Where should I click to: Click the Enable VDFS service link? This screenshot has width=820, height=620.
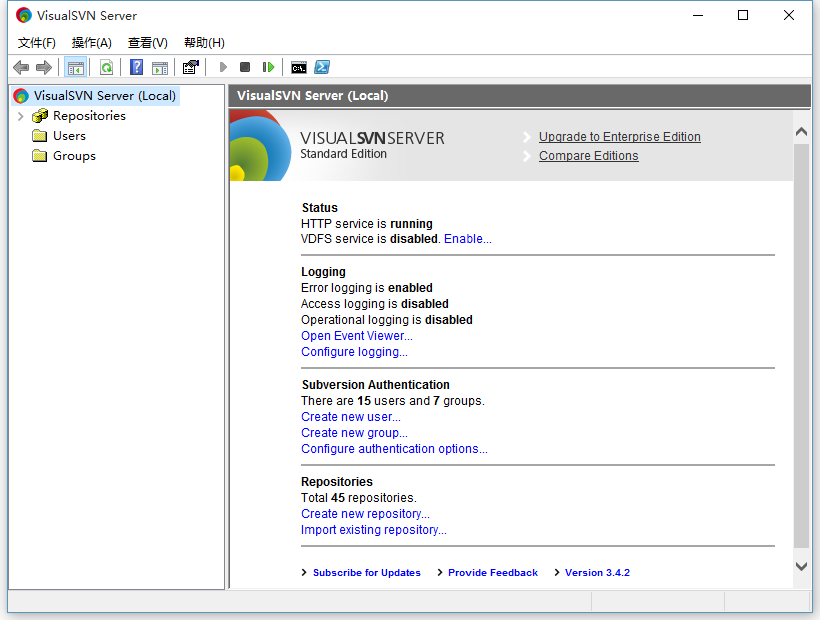pyautogui.click(x=467, y=239)
